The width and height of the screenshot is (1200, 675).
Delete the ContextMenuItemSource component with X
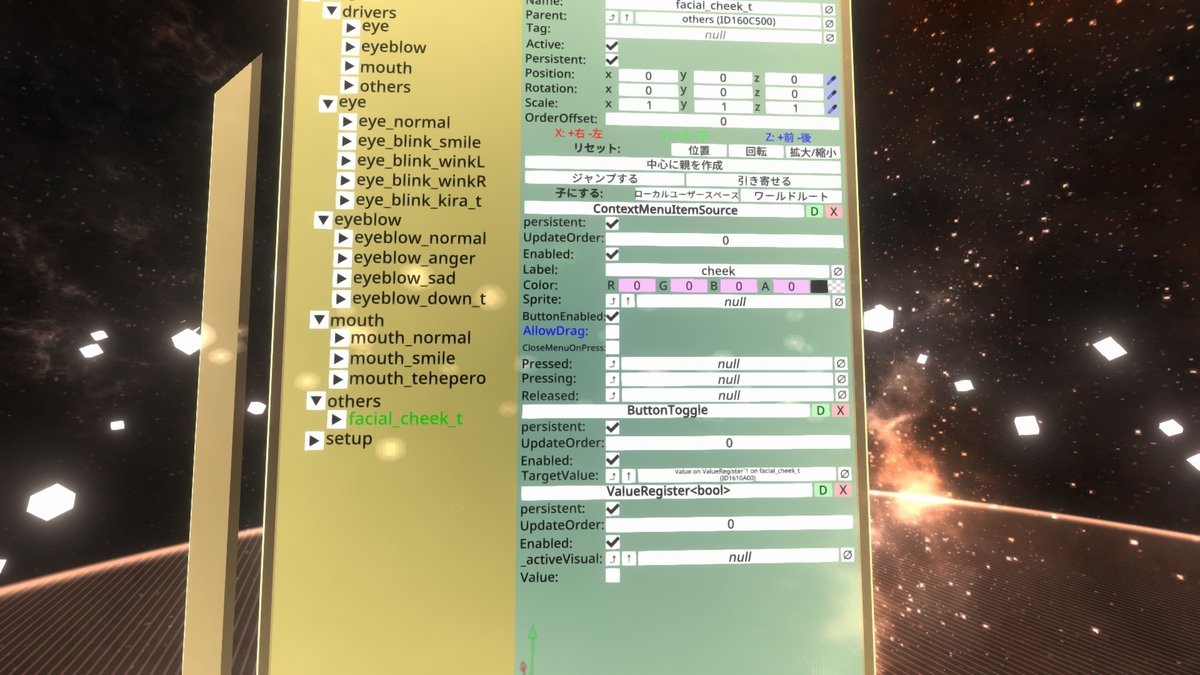point(834,211)
